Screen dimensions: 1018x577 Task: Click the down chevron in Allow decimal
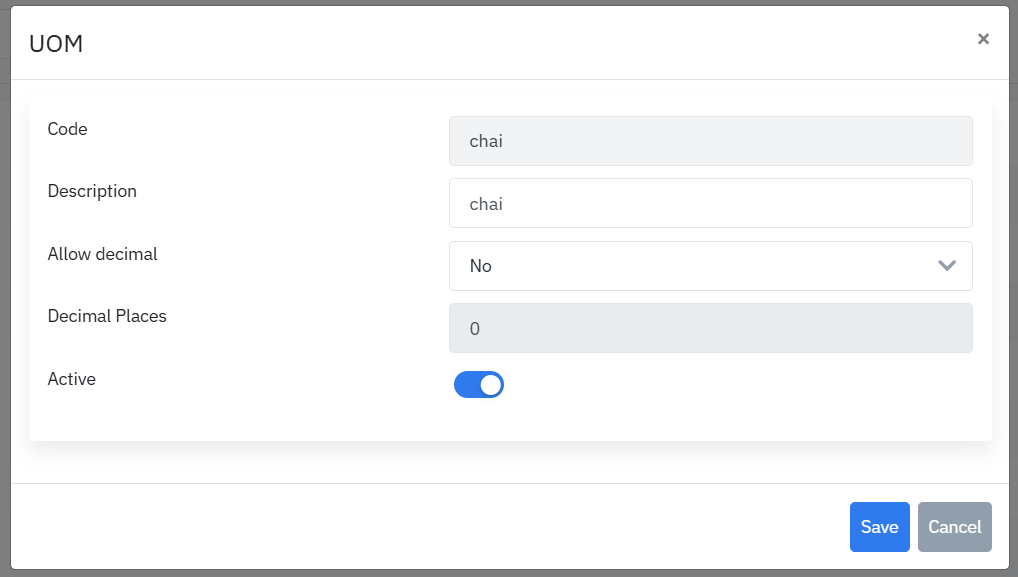(947, 266)
